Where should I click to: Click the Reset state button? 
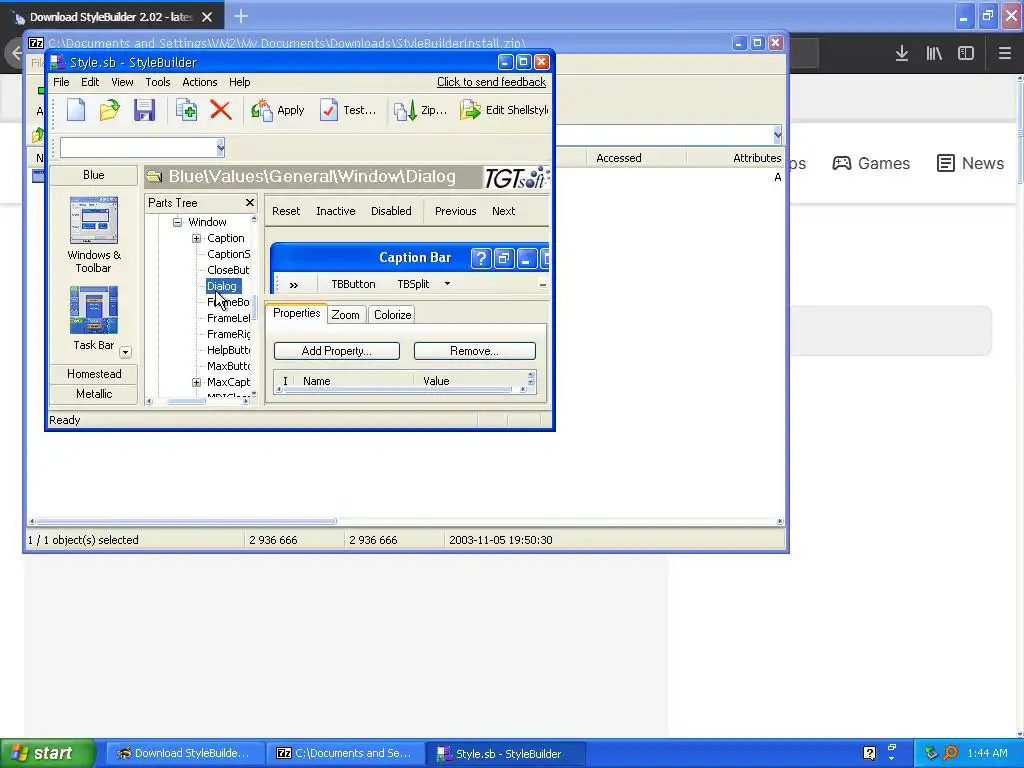pyautogui.click(x=286, y=212)
